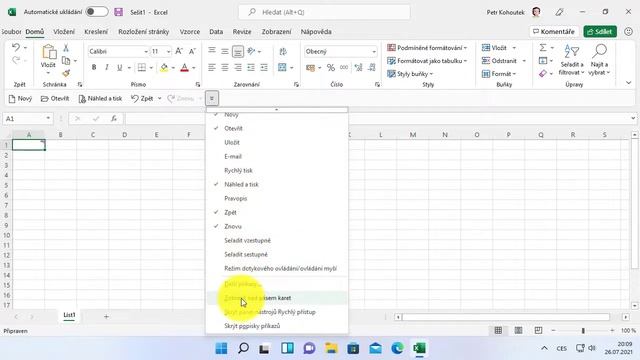The image size is (640, 360).
Task: Open Najít a vybrat magnifier
Action: click(x=599, y=60)
